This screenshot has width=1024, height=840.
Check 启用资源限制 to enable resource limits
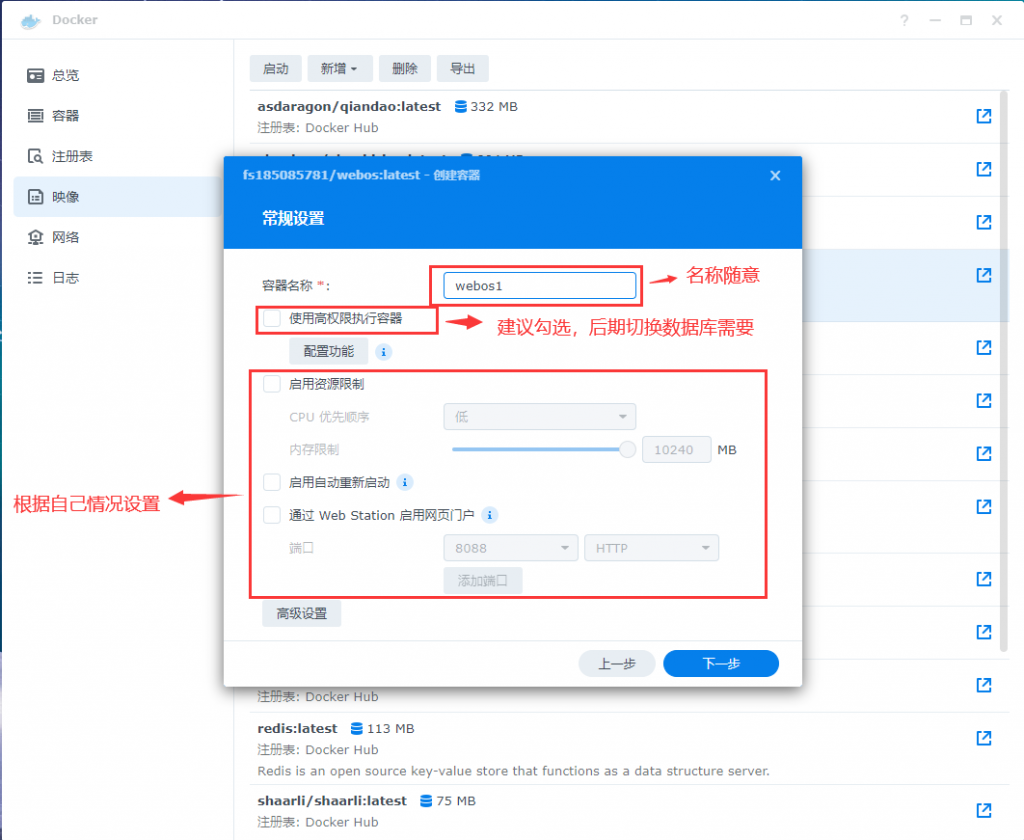(271, 383)
